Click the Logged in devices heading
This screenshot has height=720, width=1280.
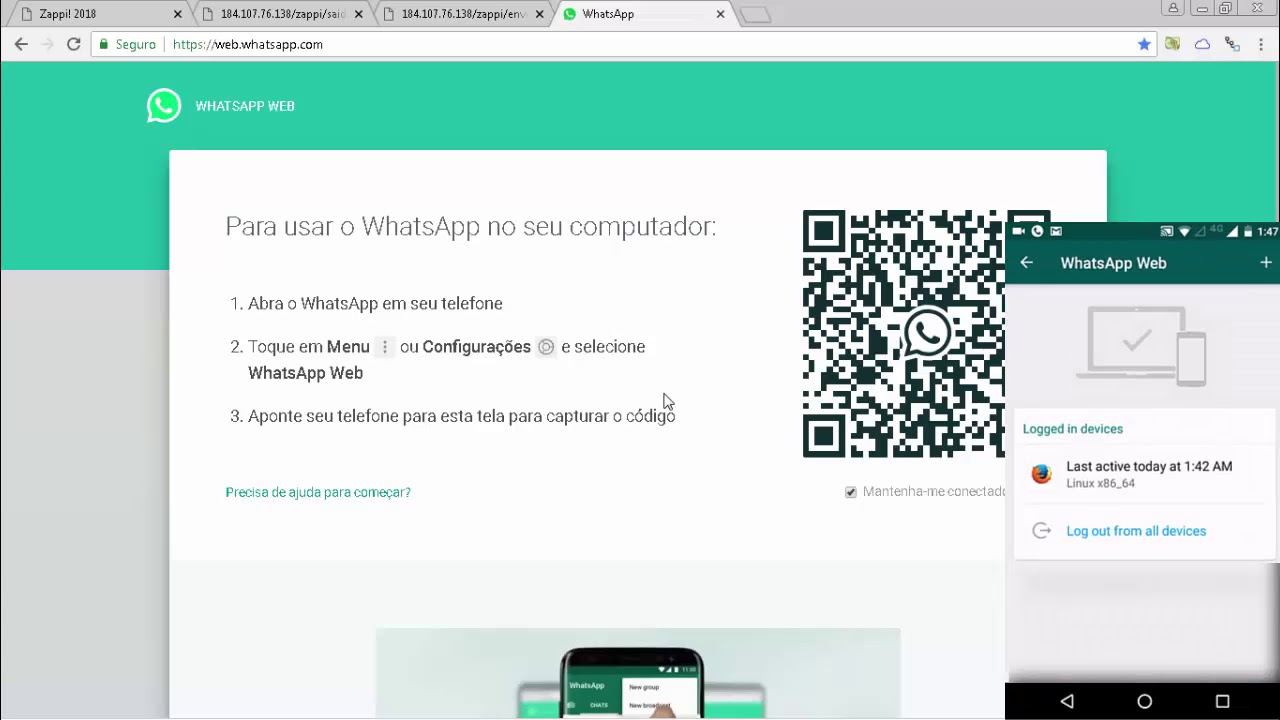click(1073, 429)
